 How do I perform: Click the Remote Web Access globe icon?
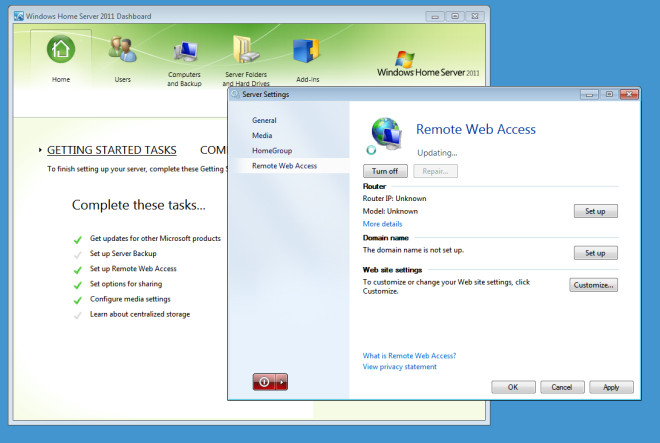pyautogui.click(x=386, y=133)
